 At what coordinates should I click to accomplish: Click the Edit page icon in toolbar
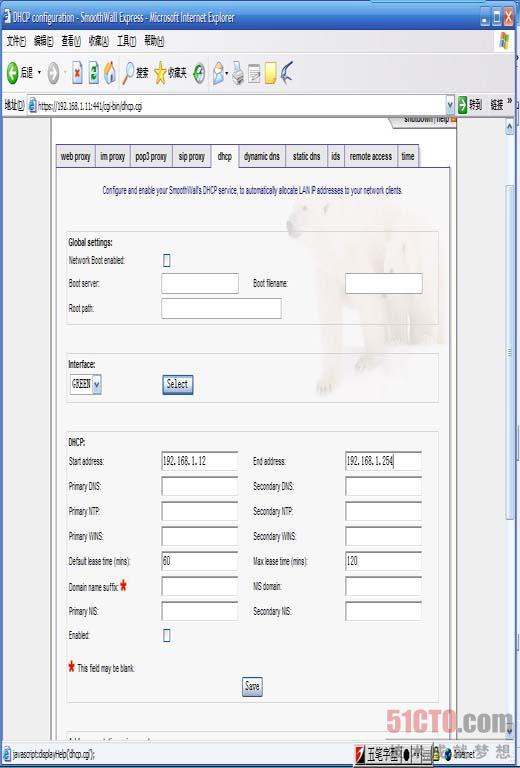click(254, 73)
